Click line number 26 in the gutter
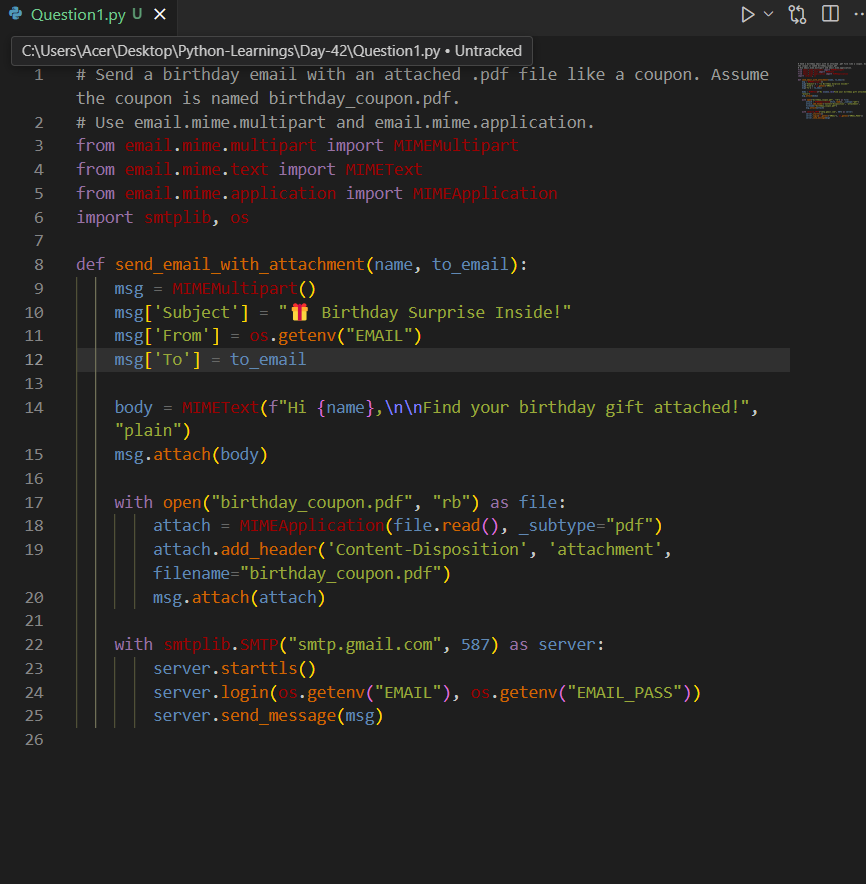The image size is (866, 884). coord(34,740)
